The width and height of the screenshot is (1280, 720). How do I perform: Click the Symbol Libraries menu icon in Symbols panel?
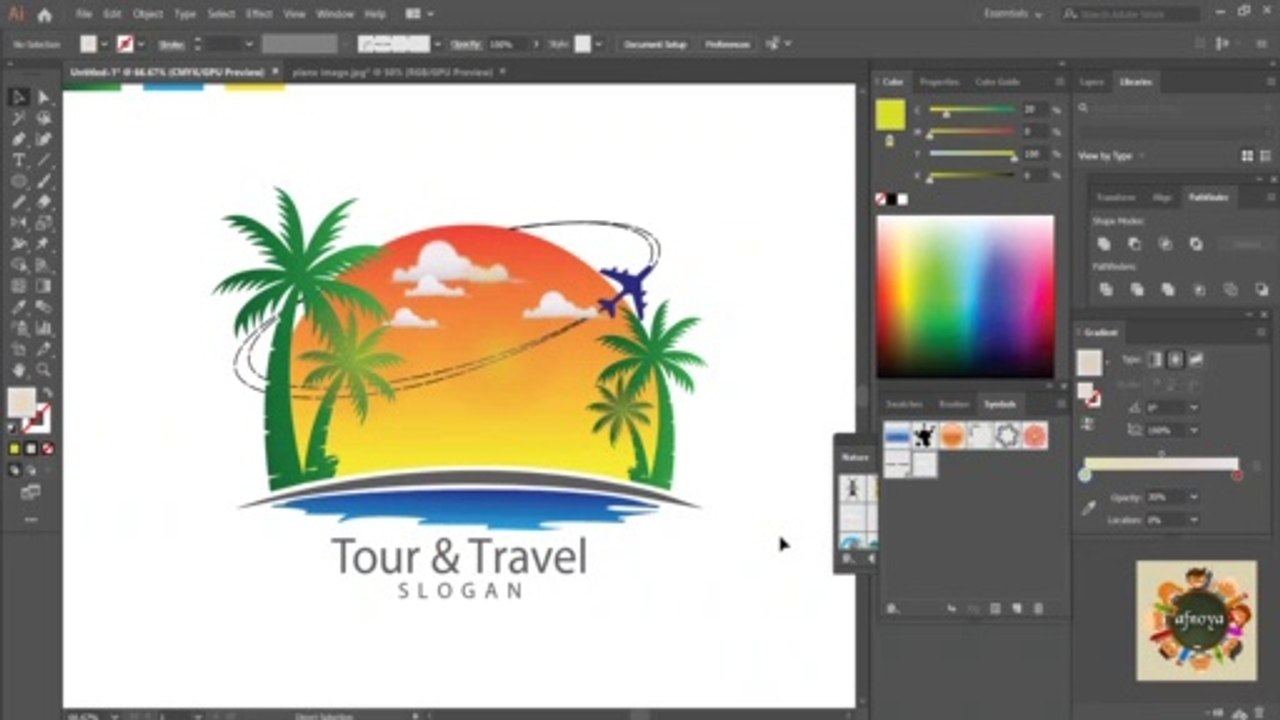point(892,608)
